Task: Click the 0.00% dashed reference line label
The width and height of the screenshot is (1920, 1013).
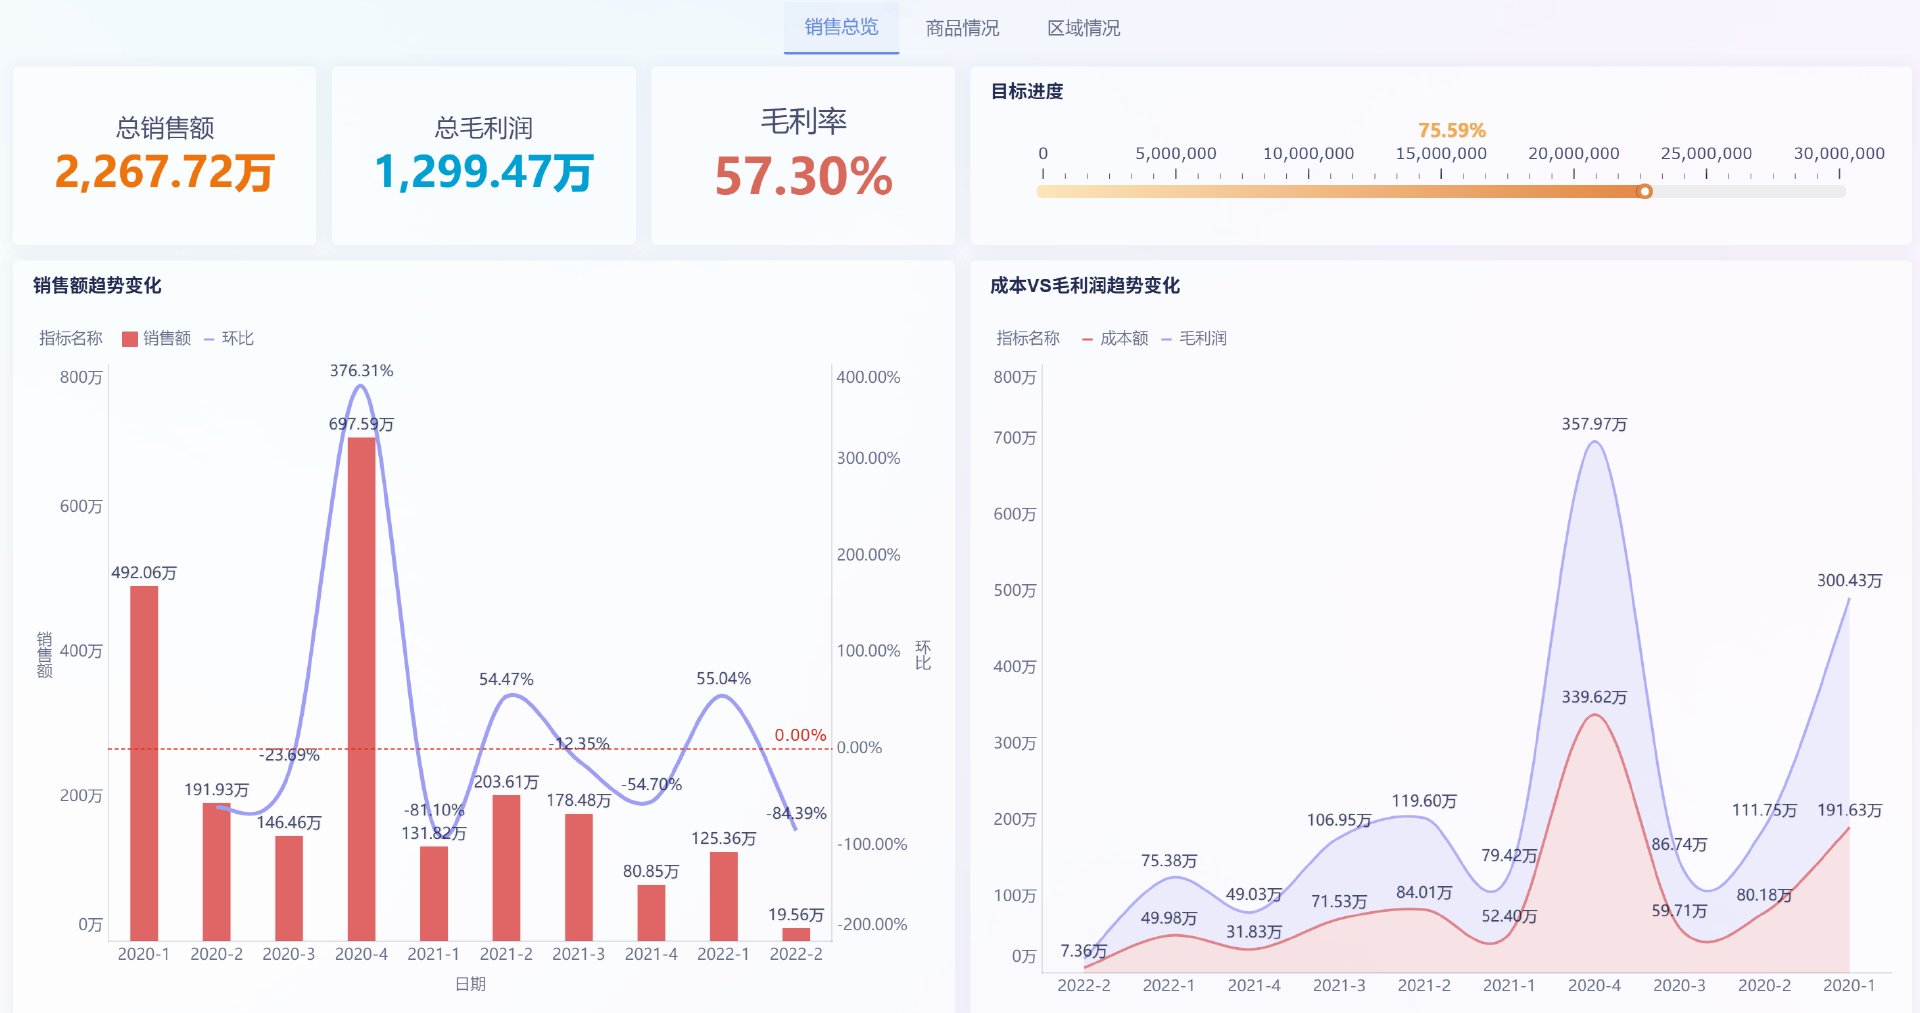Action: tap(801, 735)
